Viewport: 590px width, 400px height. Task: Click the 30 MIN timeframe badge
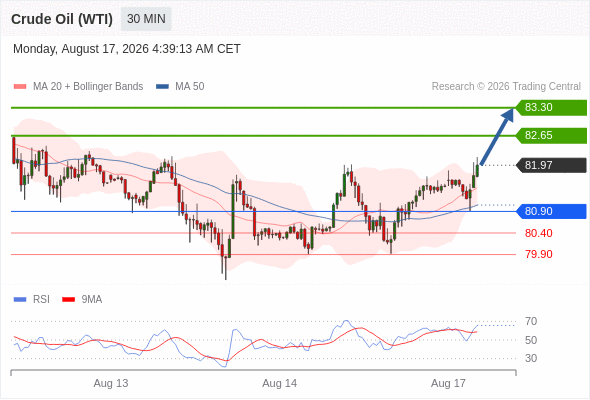point(146,19)
